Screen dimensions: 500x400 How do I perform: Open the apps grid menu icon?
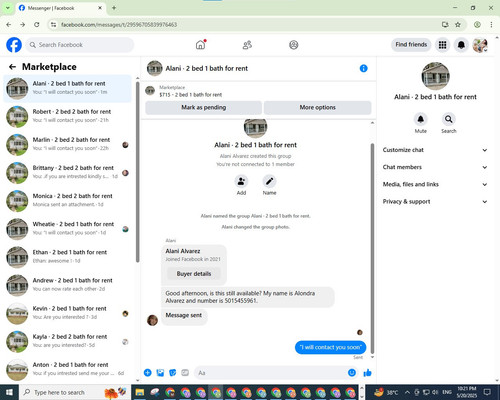click(442, 45)
